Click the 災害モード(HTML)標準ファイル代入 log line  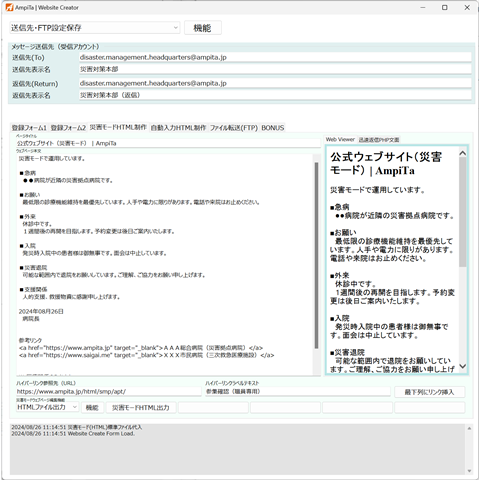point(77,427)
